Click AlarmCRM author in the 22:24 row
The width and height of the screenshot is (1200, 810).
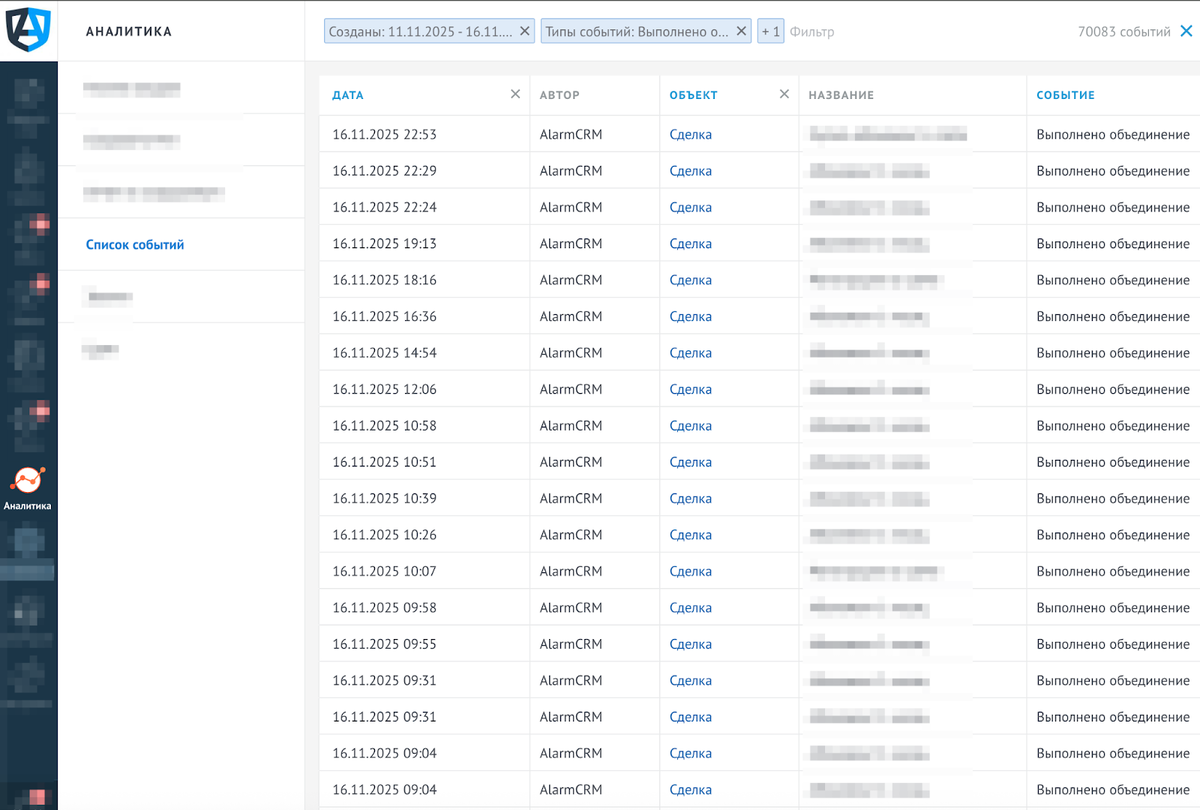pyautogui.click(x=571, y=208)
